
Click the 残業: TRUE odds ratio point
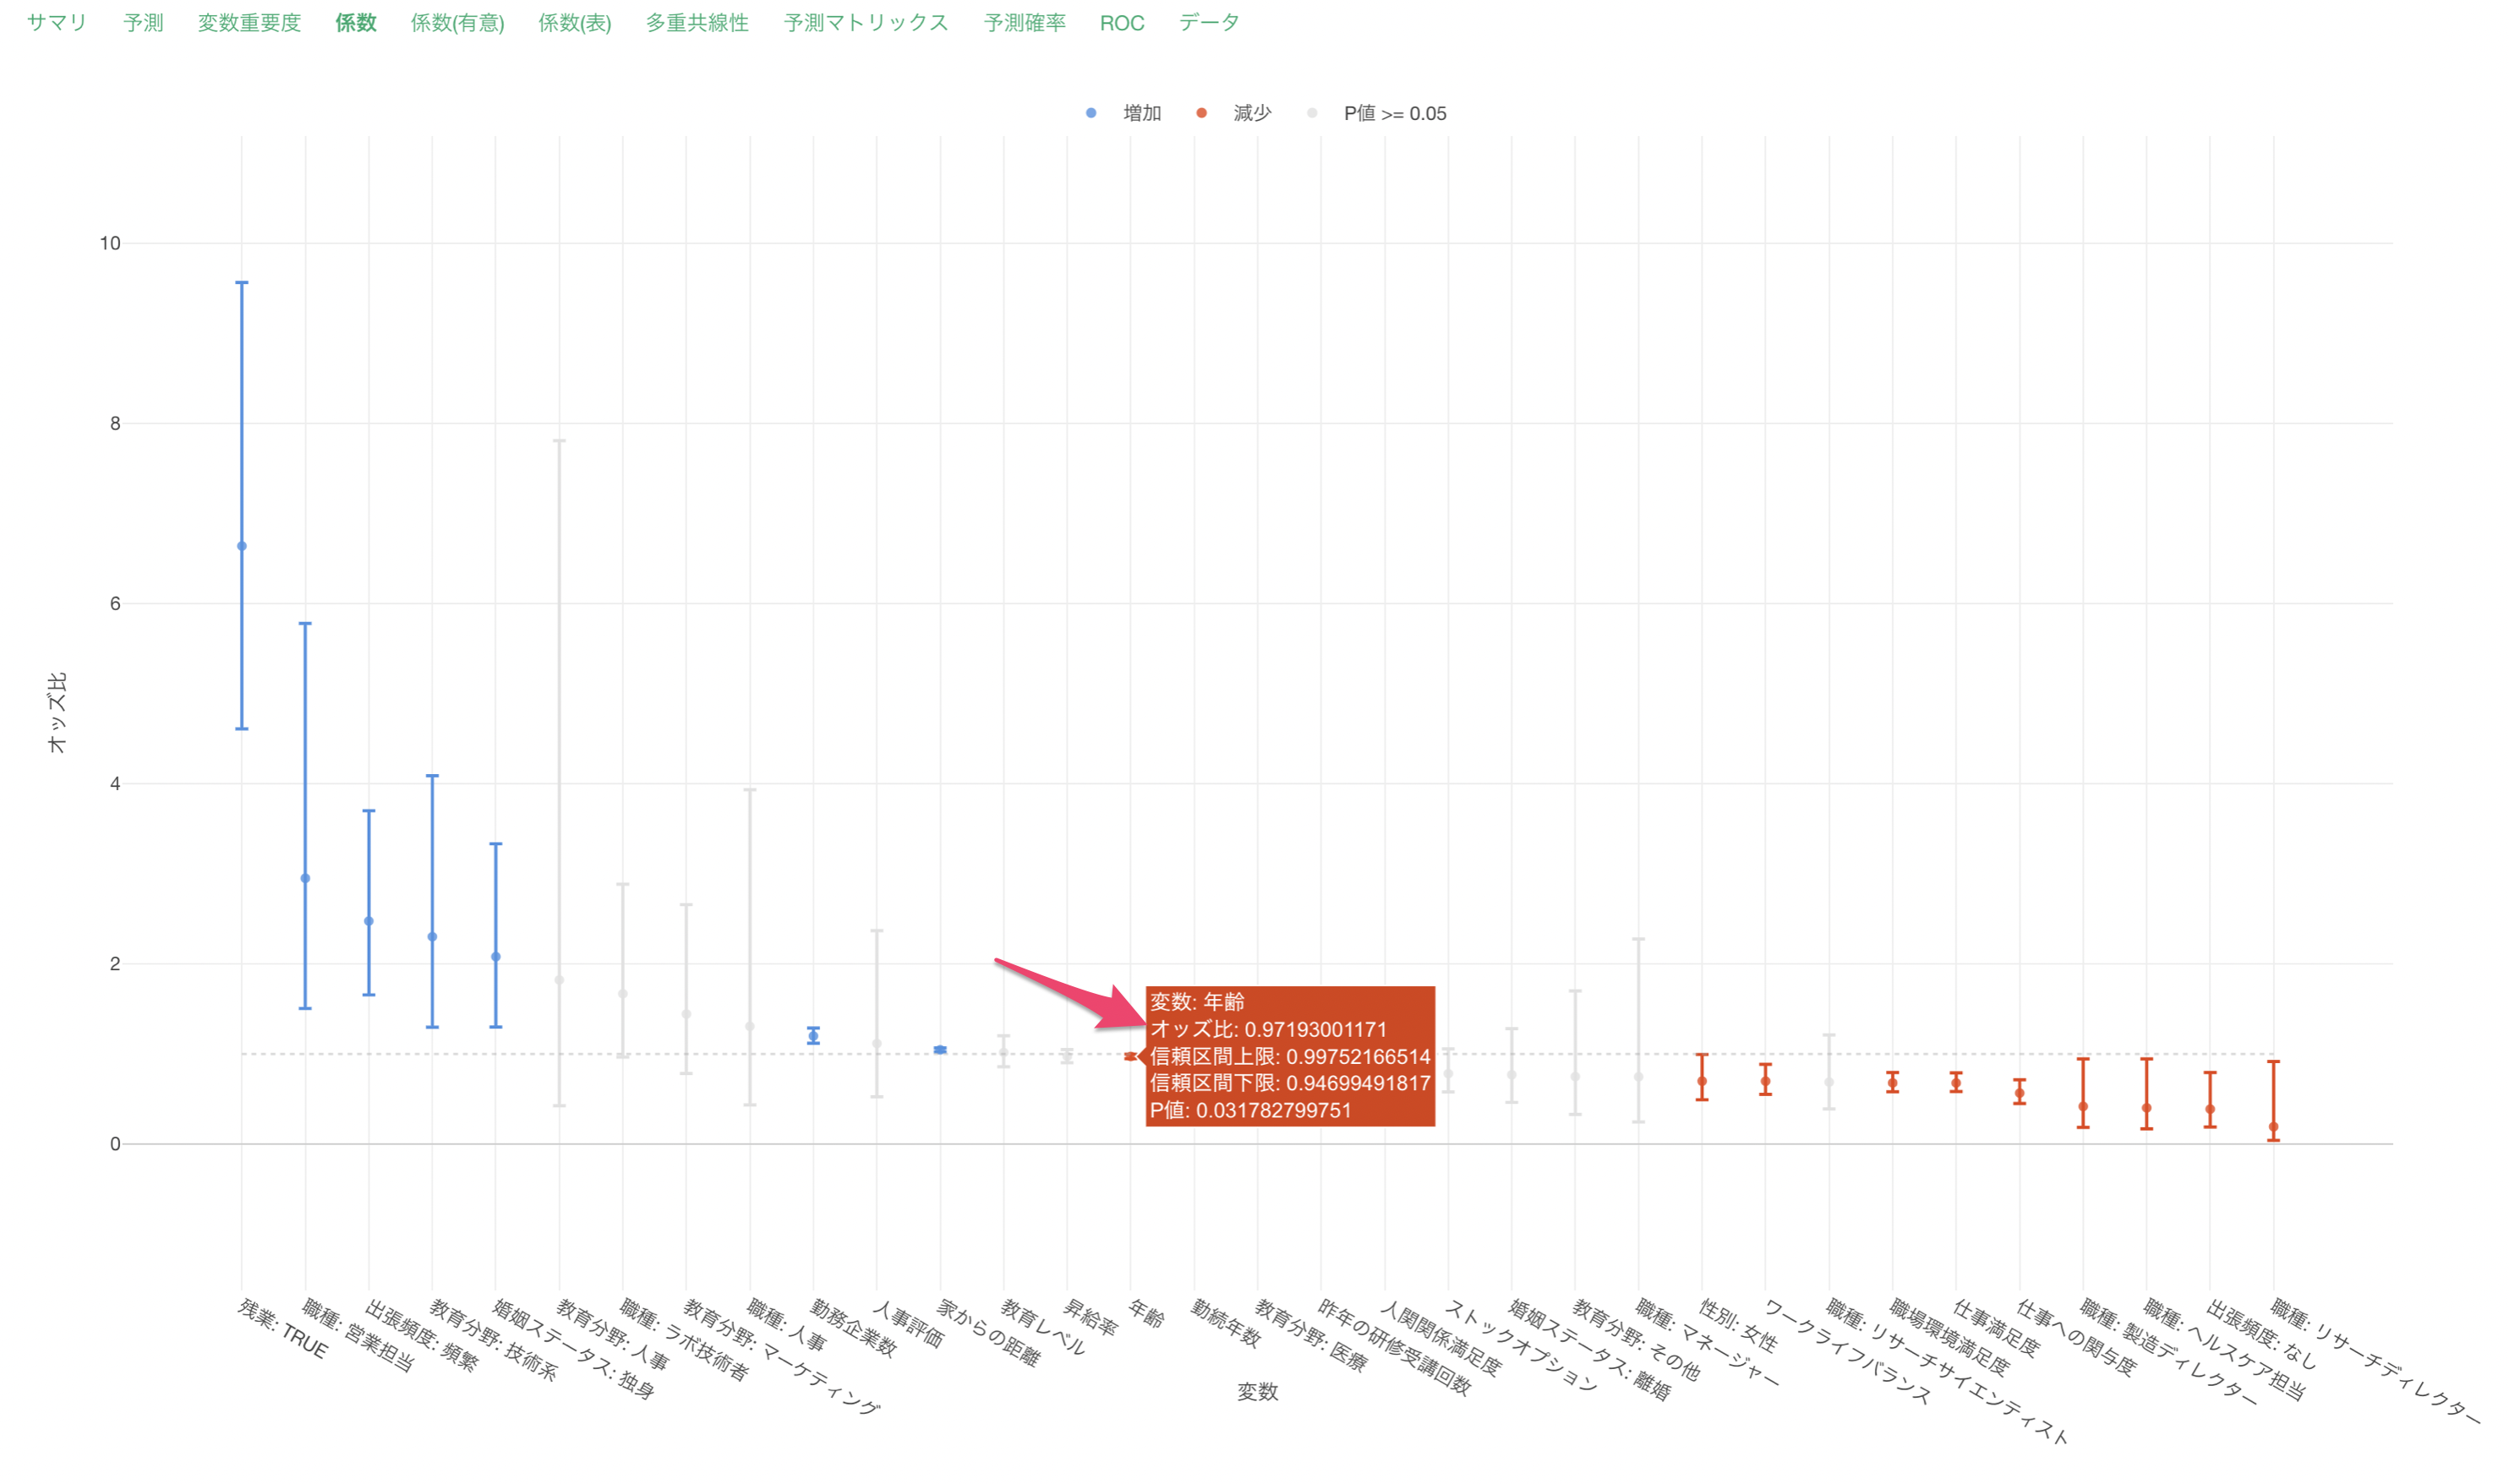click(242, 546)
